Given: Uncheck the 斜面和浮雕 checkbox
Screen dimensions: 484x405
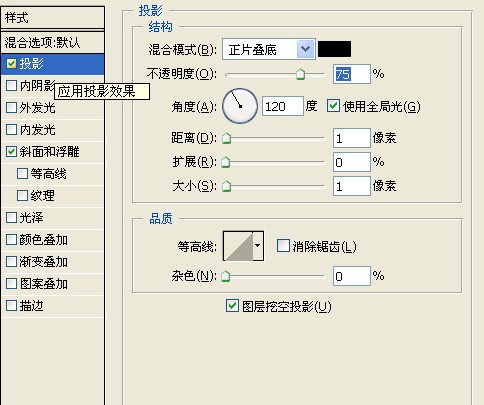Looking at the screenshot, I should click(x=11, y=152).
